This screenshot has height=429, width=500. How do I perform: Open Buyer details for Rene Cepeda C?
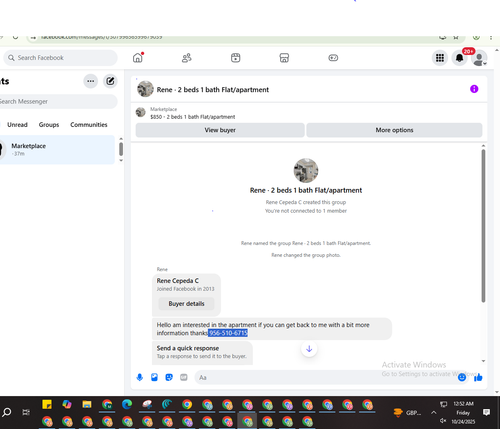[x=186, y=304]
